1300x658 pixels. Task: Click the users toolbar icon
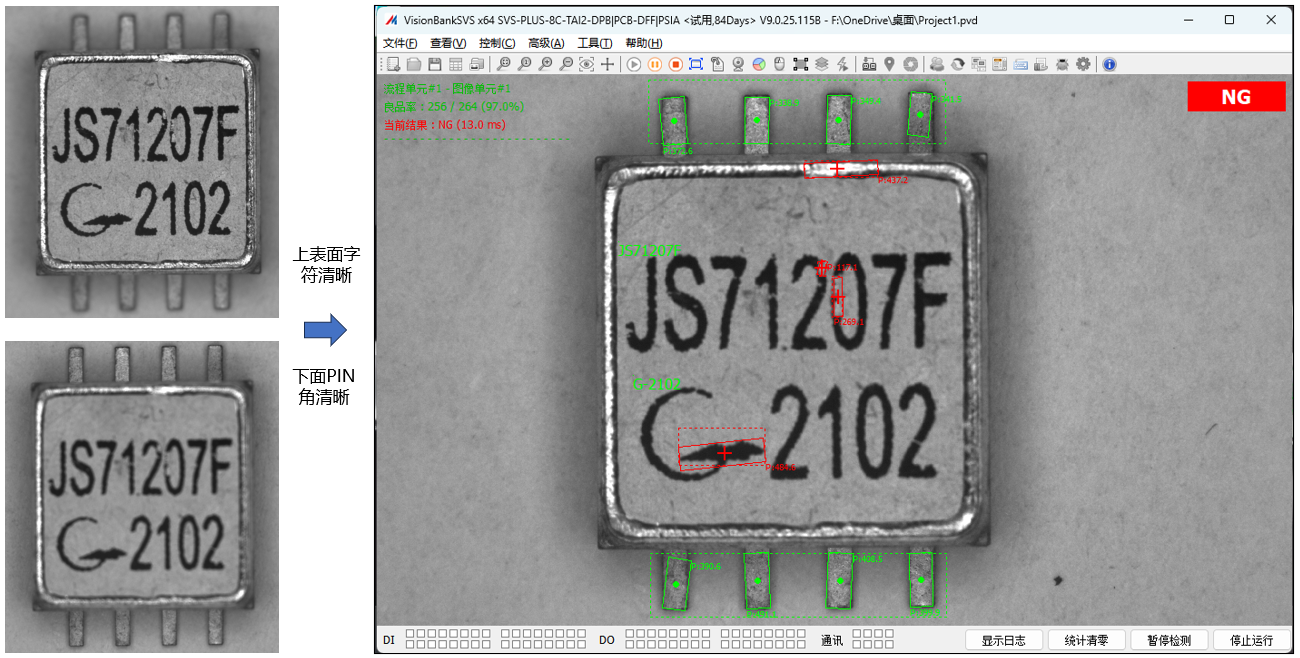(x=937, y=64)
